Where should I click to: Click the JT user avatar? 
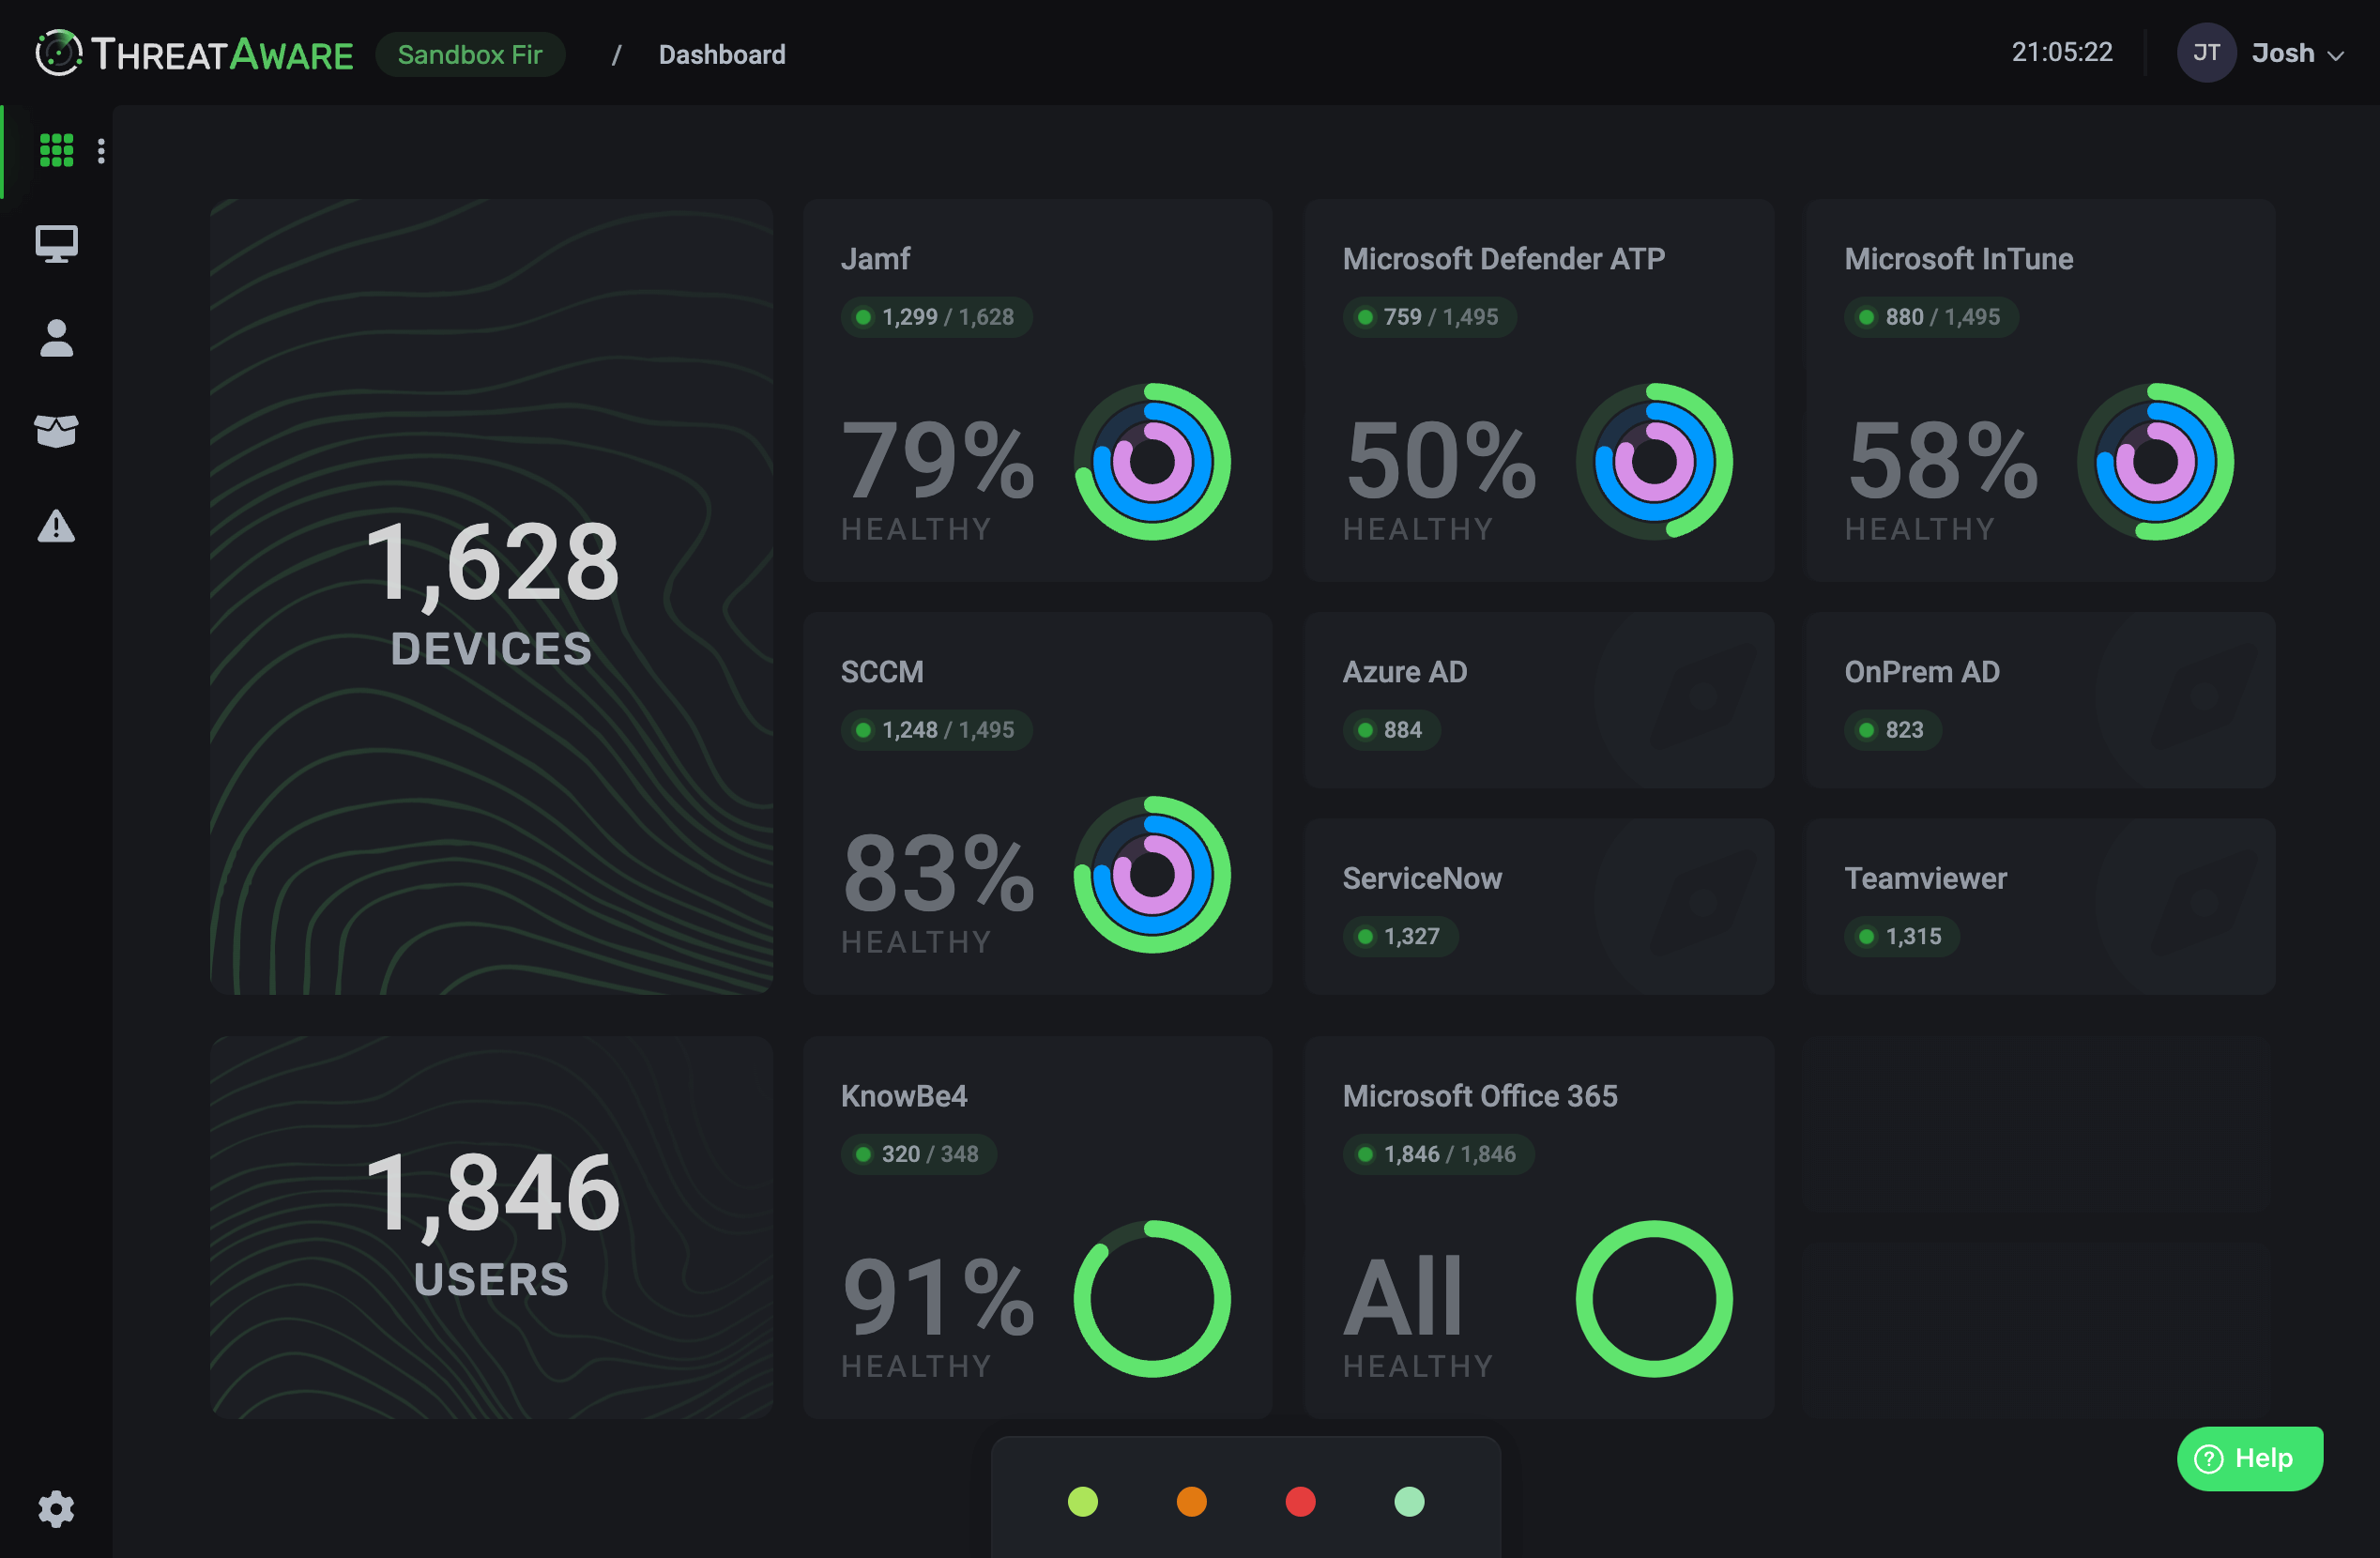pos(2206,53)
